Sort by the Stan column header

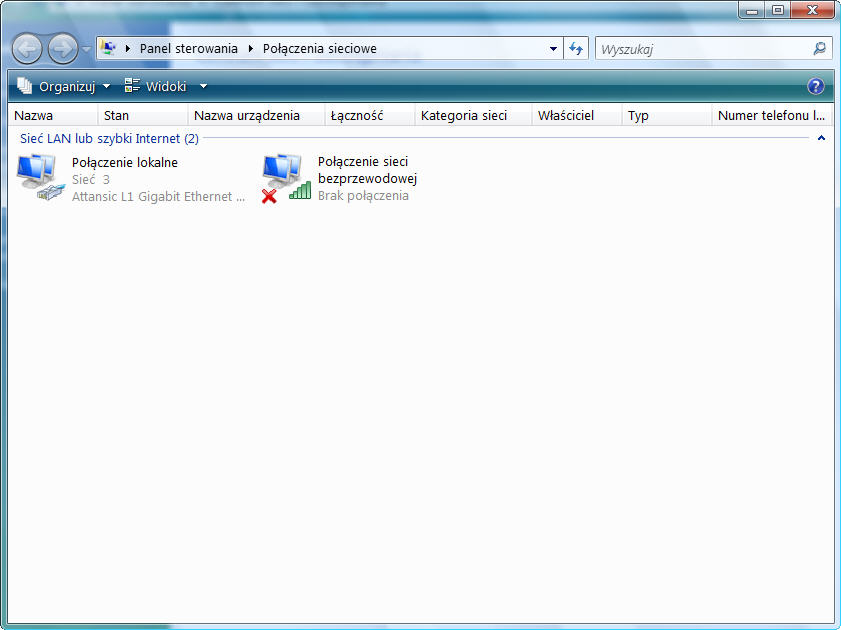116,115
